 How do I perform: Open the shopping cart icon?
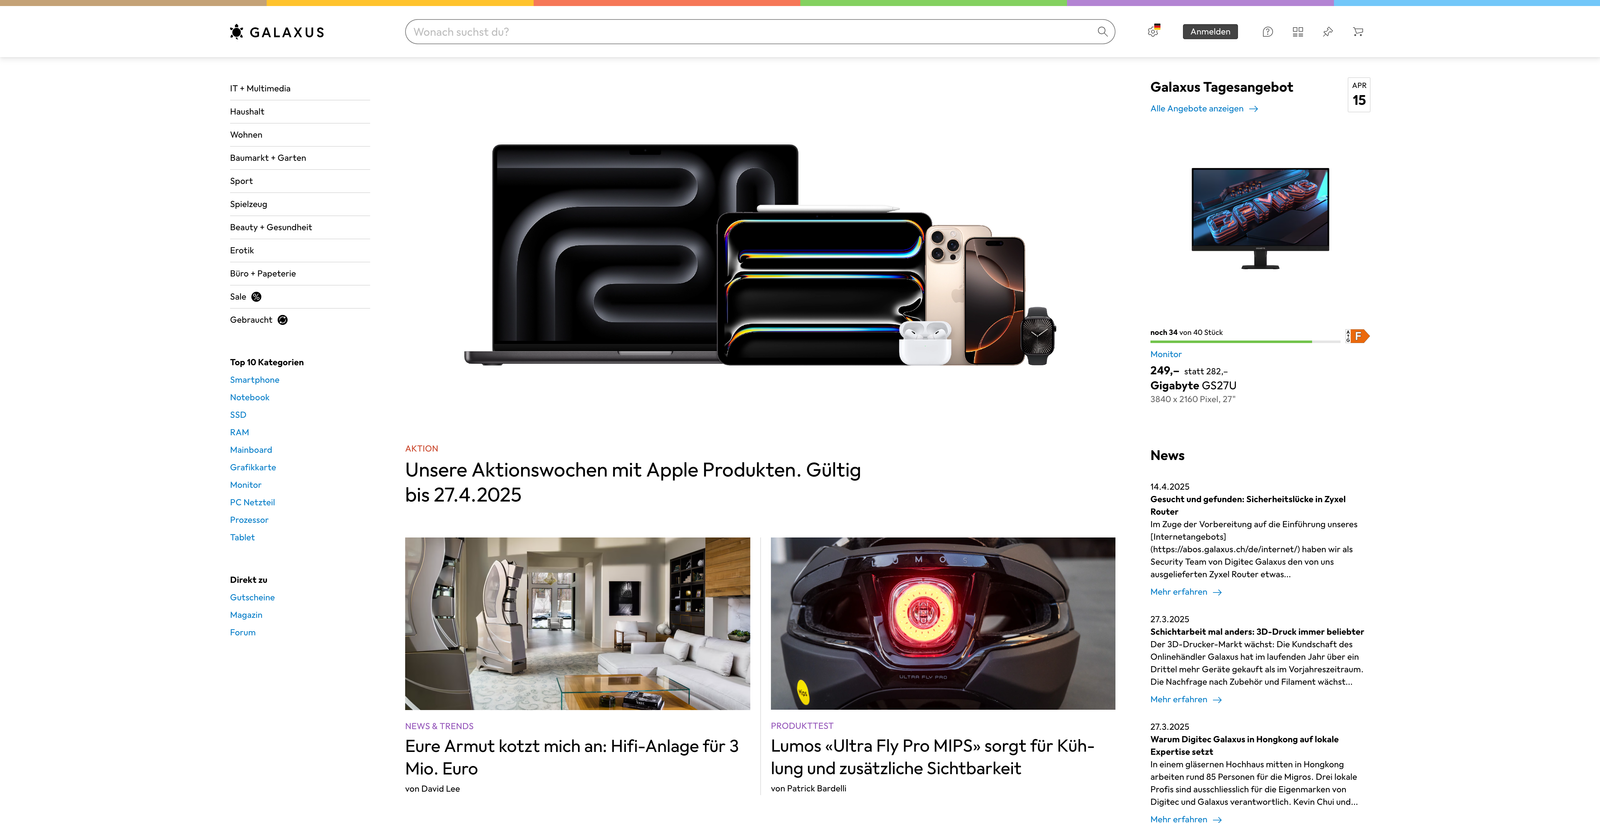coord(1358,32)
